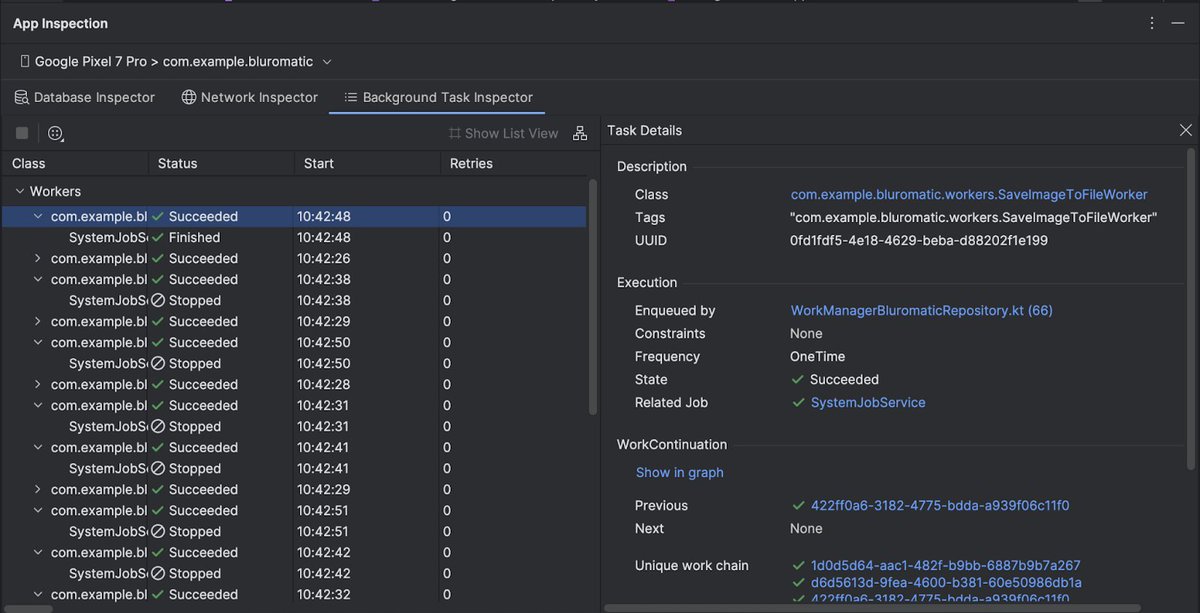Click the Show in graph link
The width and height of the screenshot is (1200, 613).
click(x=680, y=472)
